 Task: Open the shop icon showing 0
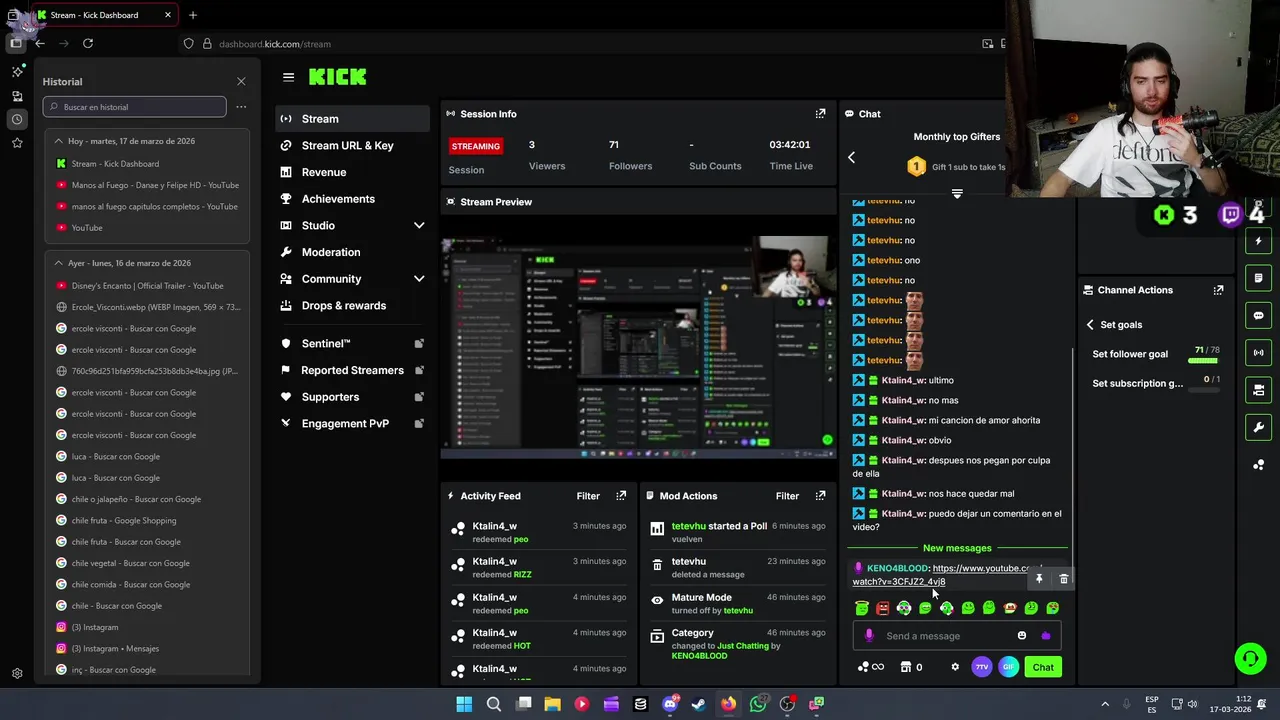coord(911,667)
